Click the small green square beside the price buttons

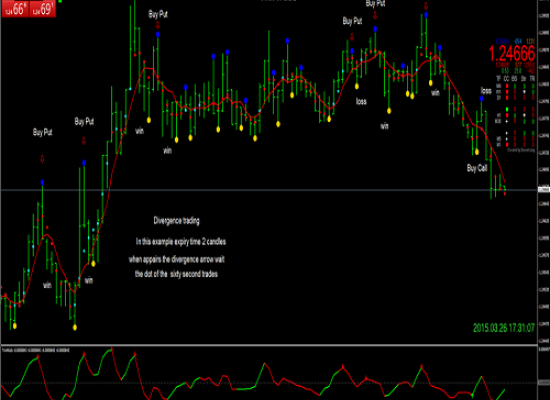[x=60, y=1]
